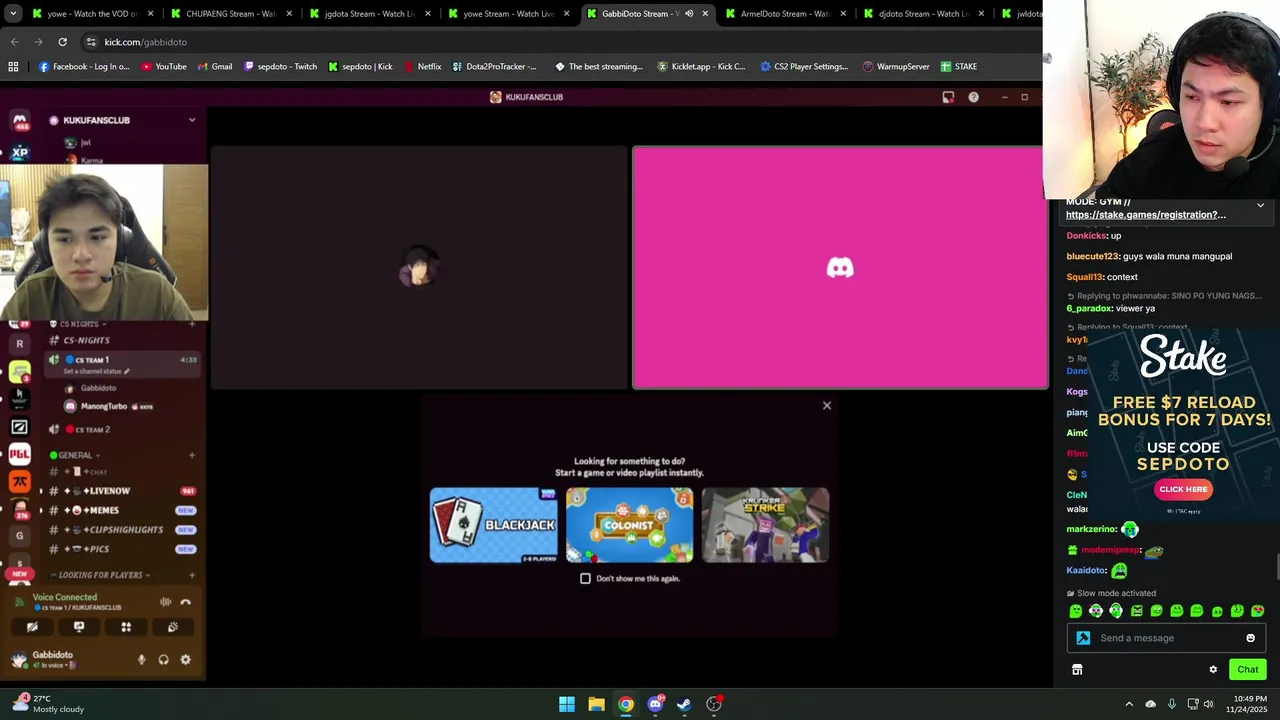Open Discord direct messages home icon
The image size is (1280, 720).
click(x=19, y=120)
